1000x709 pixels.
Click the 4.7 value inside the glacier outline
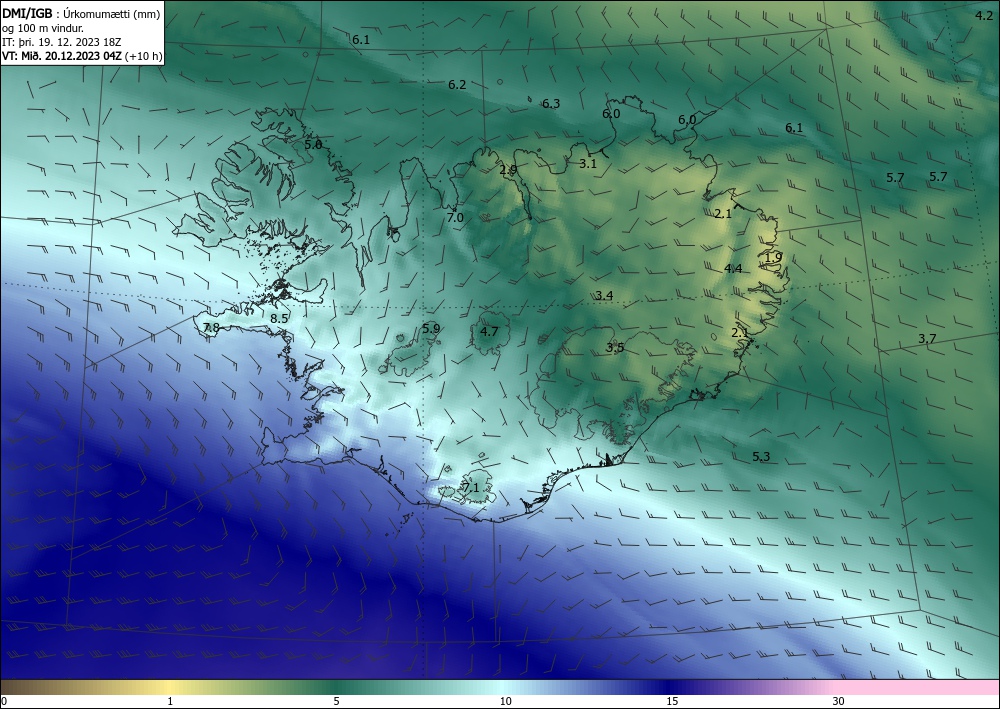point(489,331)
